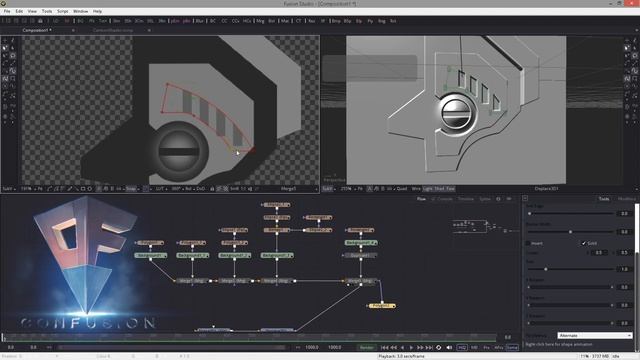The image size is (640, 360).
Task: Add Color Curves via CCv toolbar button
Action: point(236,21)
